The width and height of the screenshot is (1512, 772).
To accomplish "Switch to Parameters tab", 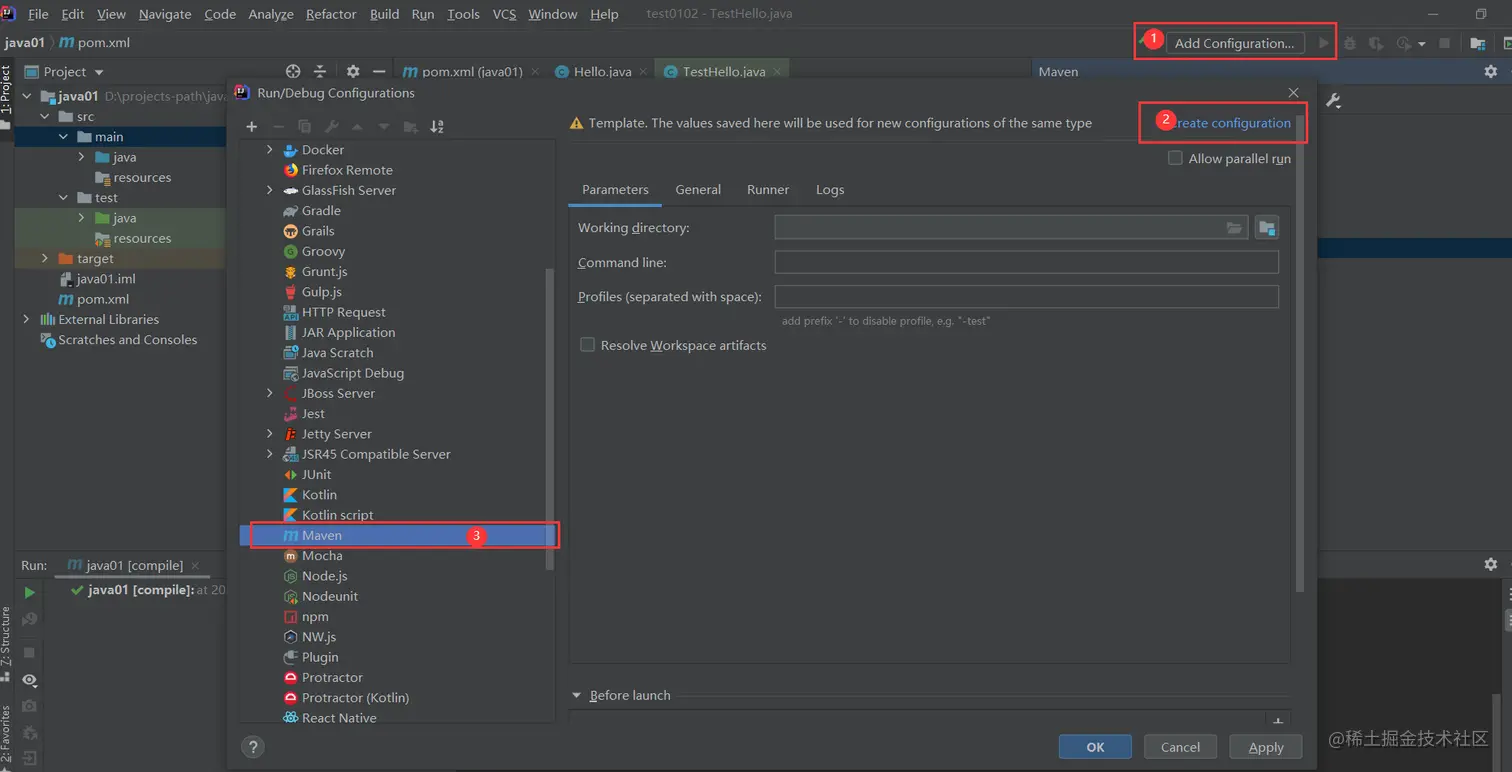I will coord(615,190).
